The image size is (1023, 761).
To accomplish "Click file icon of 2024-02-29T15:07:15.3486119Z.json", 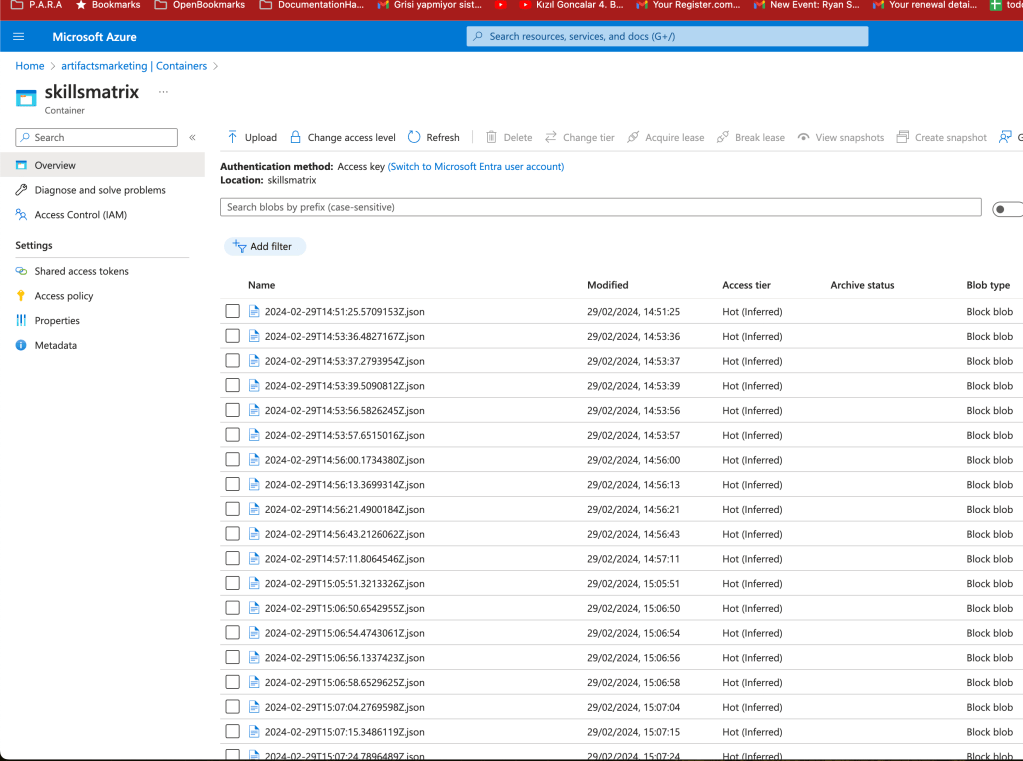I will pos(254,732).
